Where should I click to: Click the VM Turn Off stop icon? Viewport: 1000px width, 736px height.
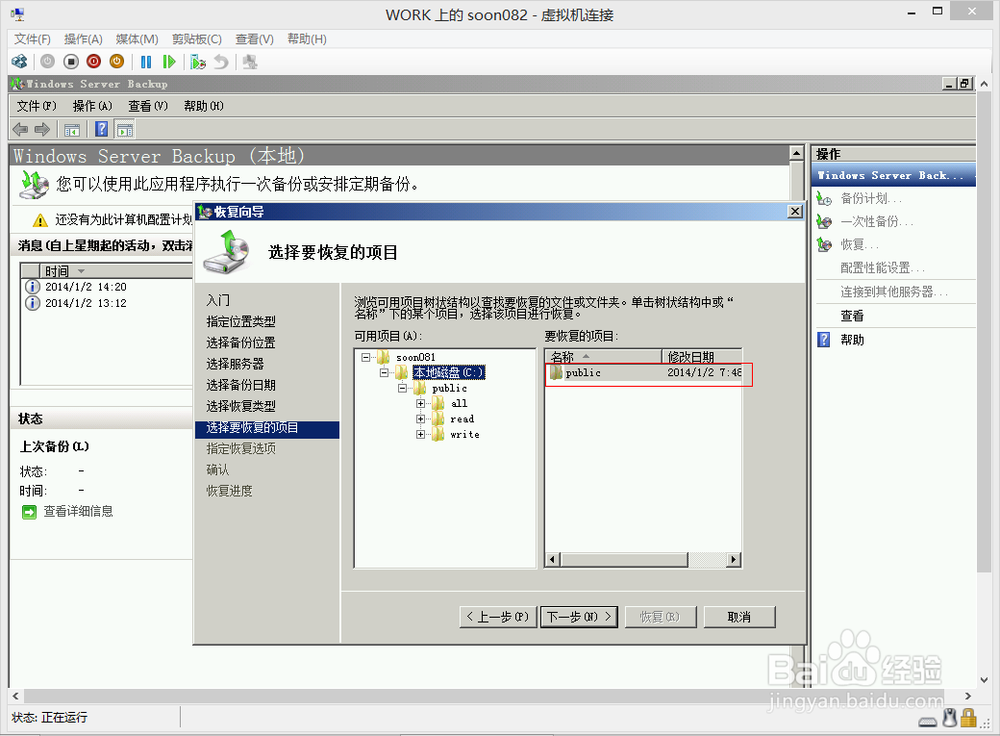(71, 62)
